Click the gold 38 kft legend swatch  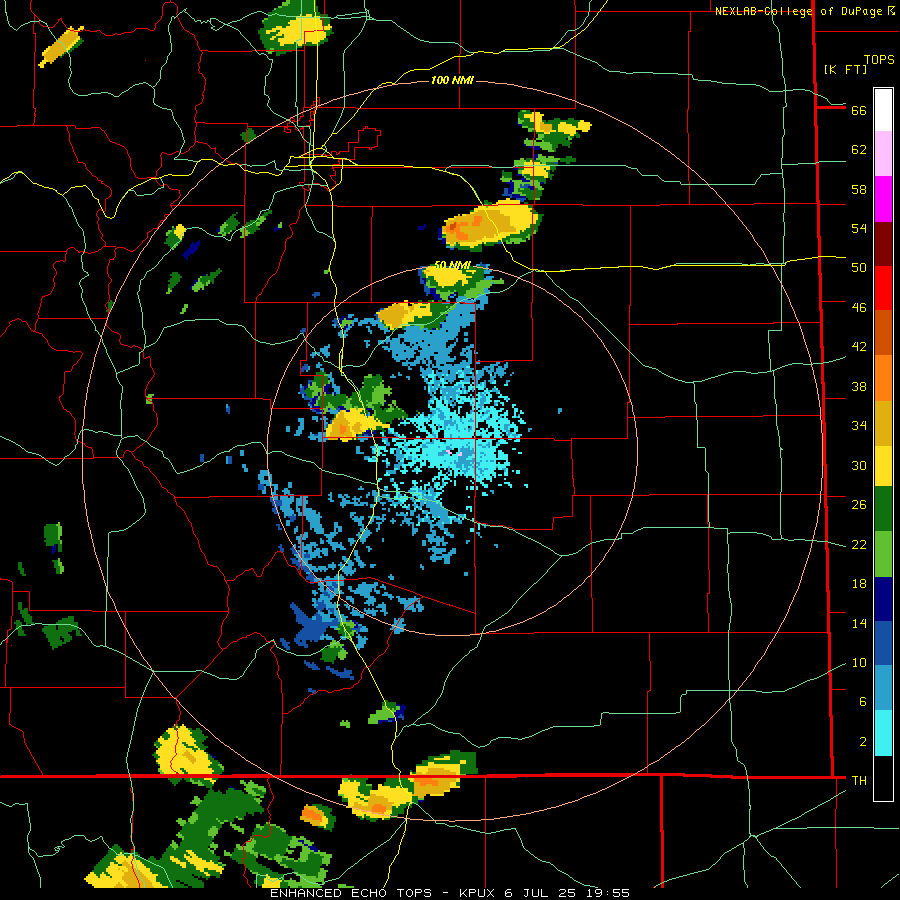883,423
